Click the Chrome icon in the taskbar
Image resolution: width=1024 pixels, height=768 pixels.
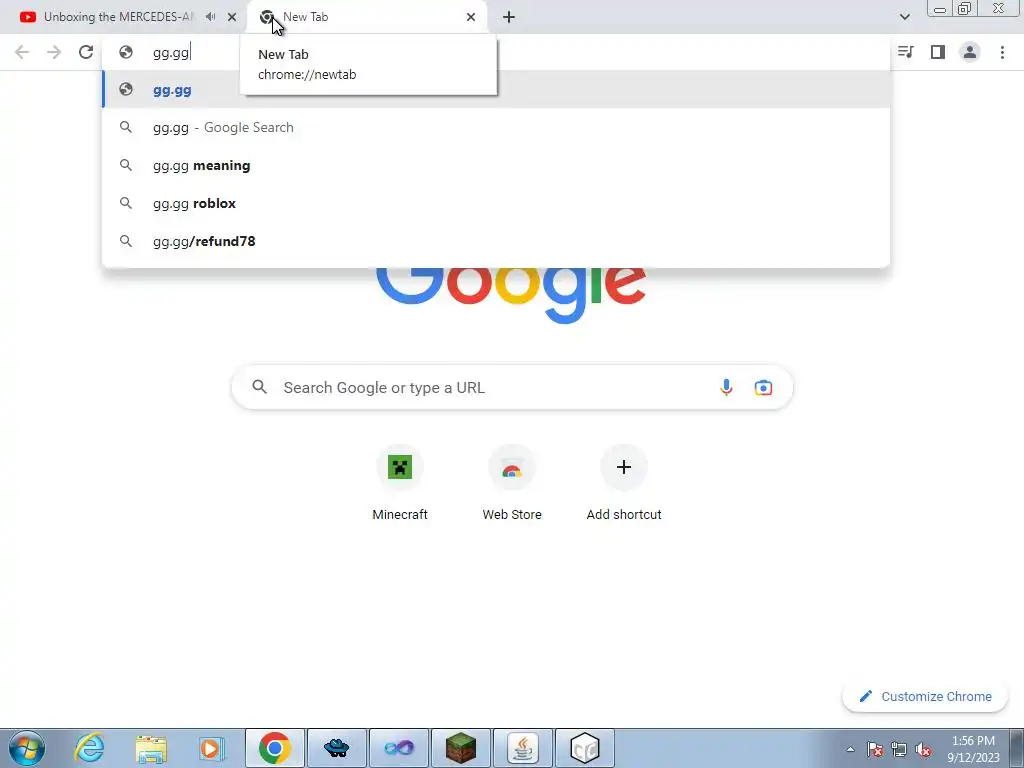(x=275, y=748)
